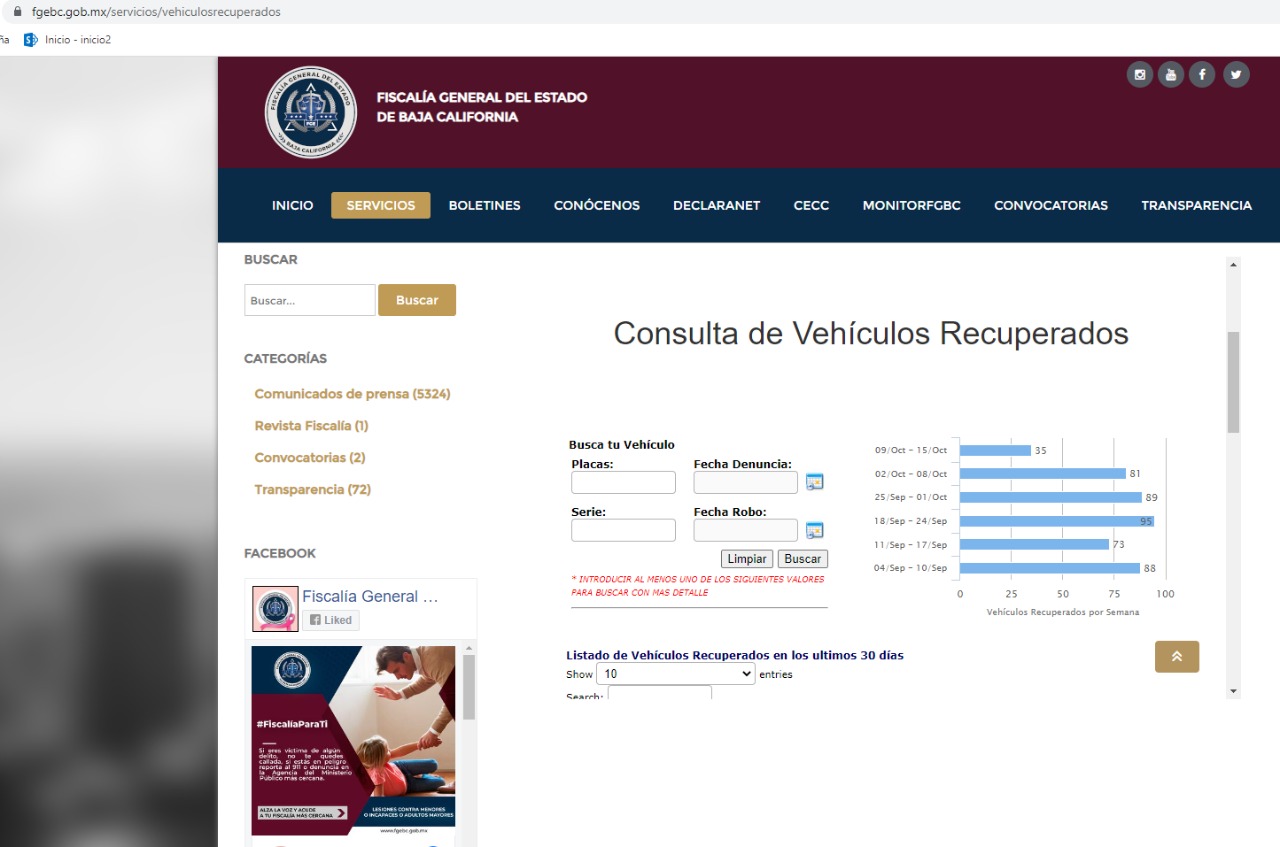Open the Fecha Denuncia calendar picker
This screenshot has height=847, width=1280.
(x=814, y=482)
